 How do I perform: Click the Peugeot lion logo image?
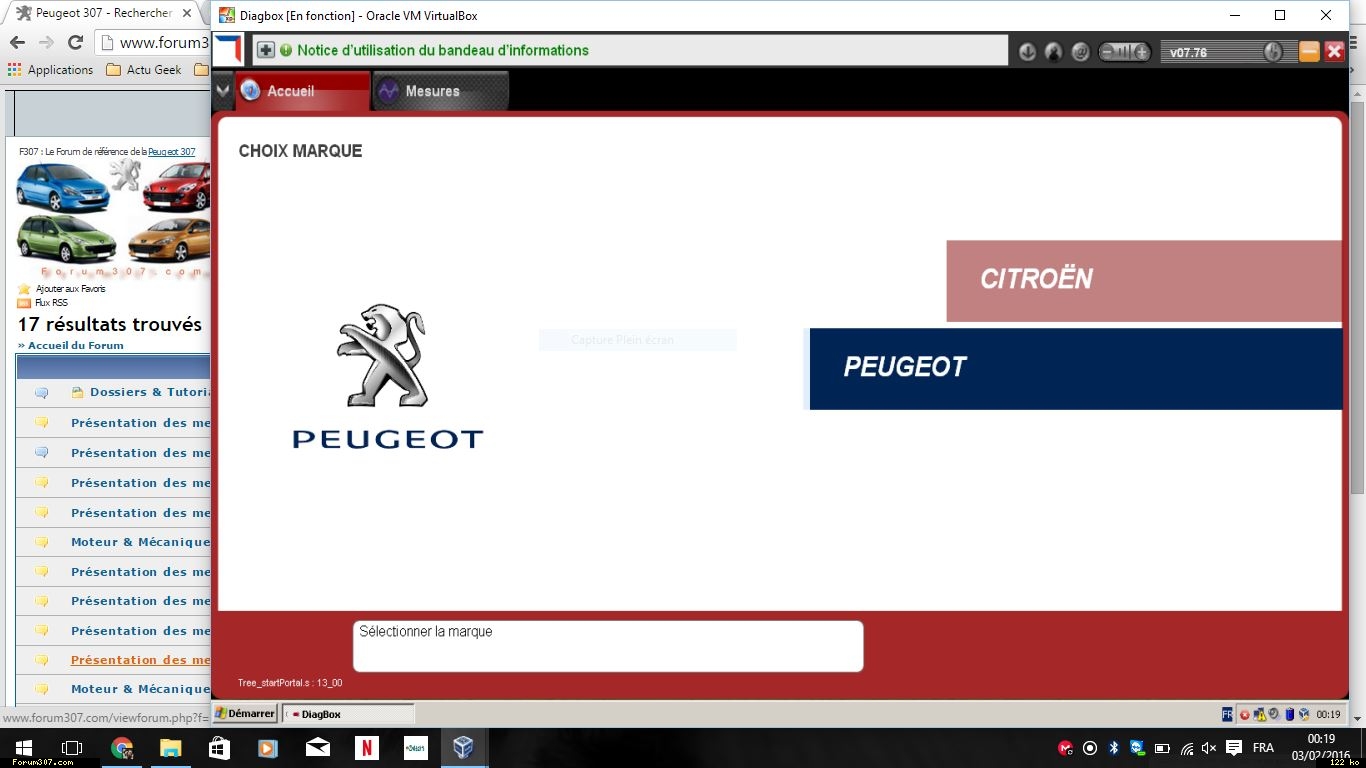tap(387, 377)
